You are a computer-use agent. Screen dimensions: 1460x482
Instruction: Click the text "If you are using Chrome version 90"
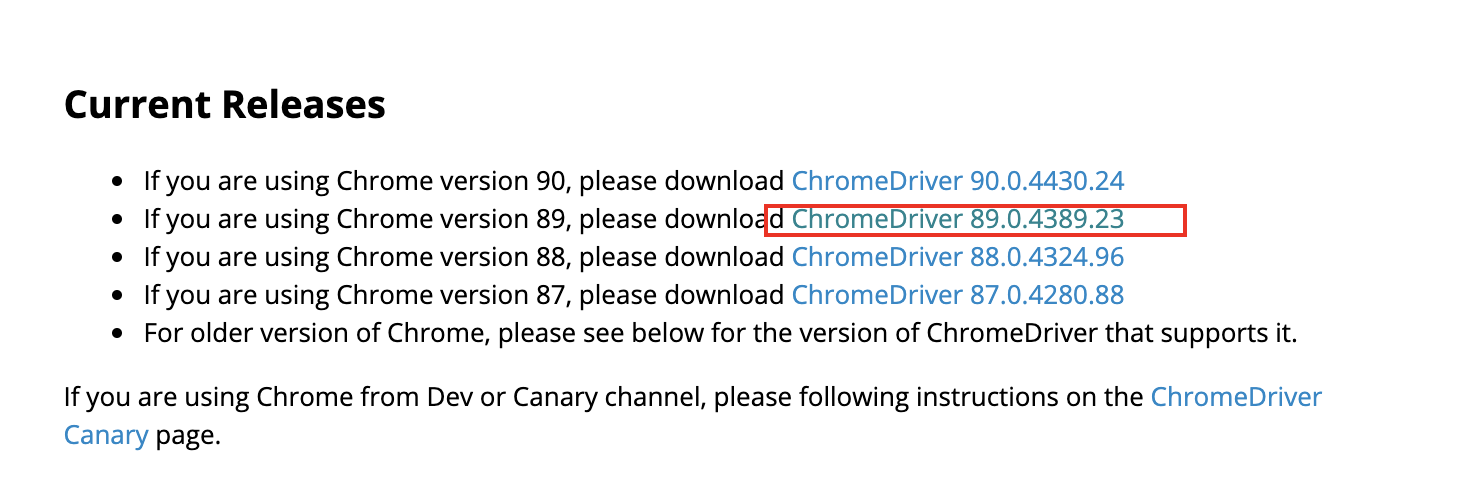click(357, 181)
